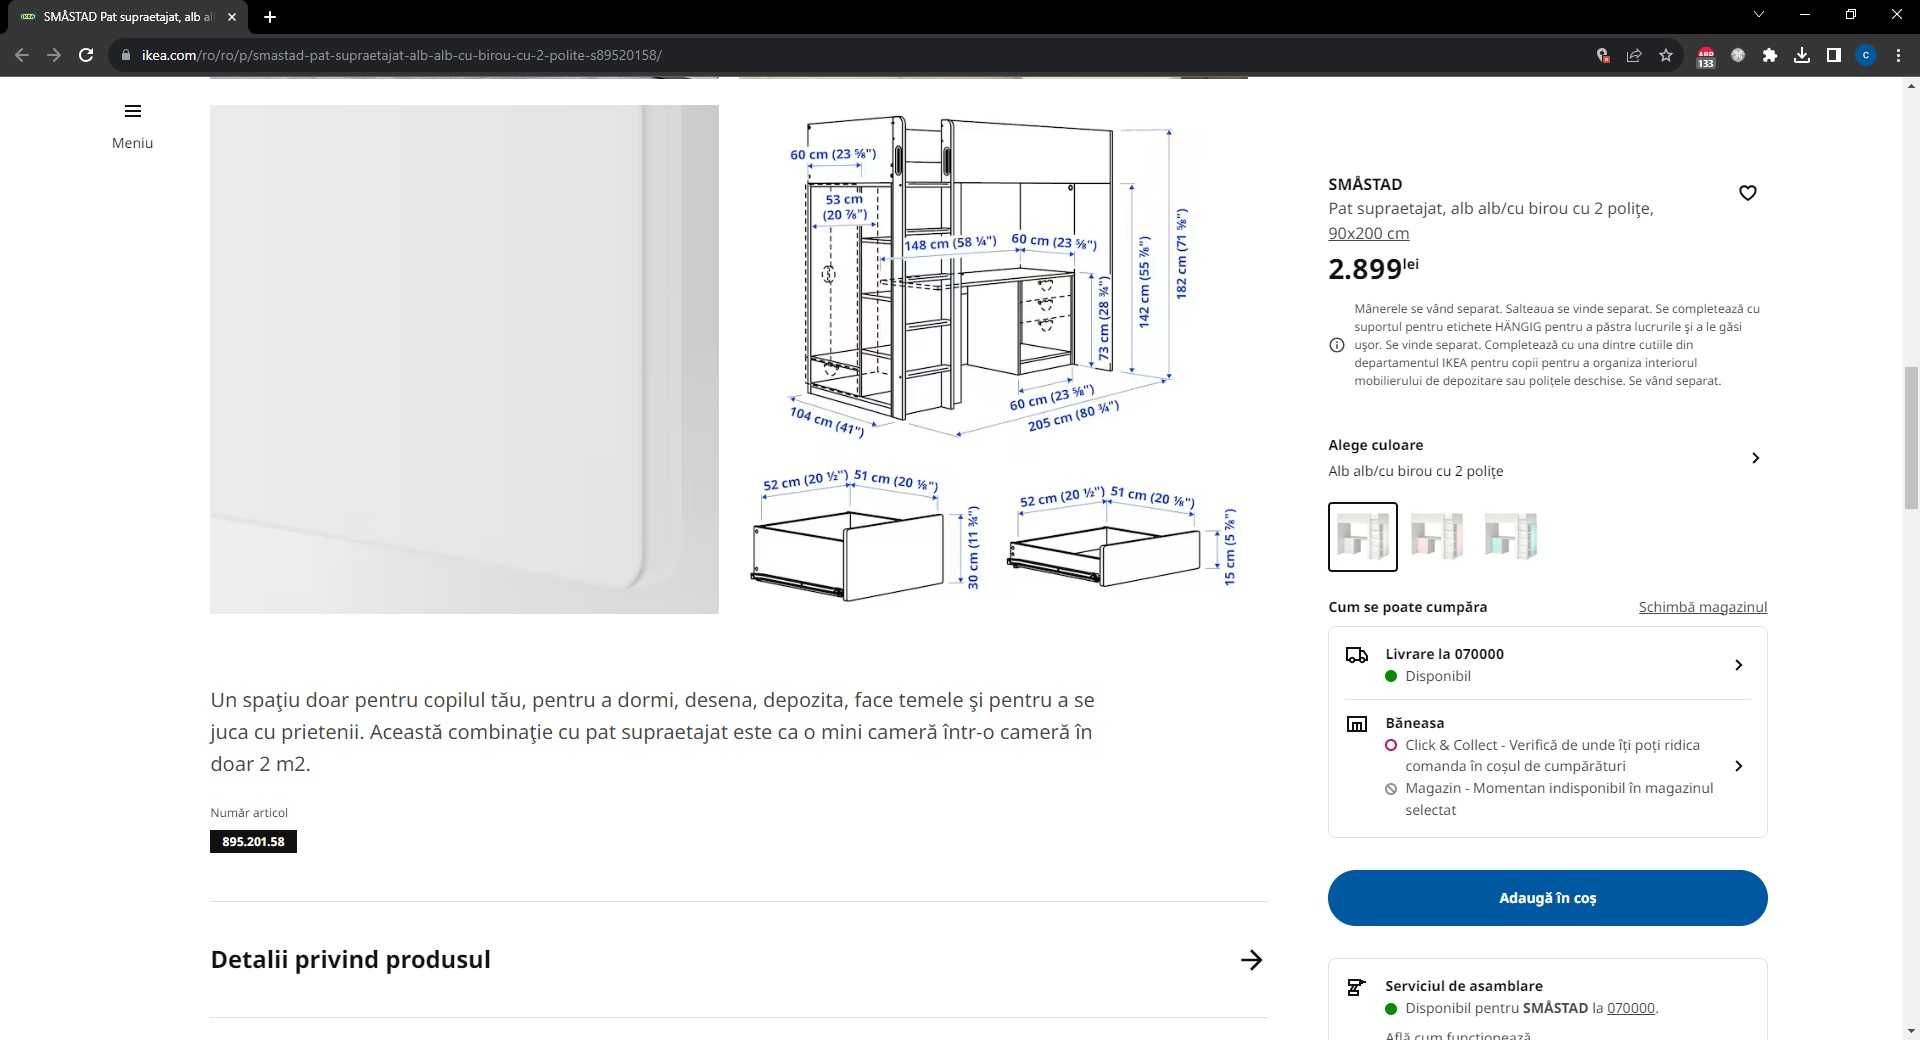Click the Adaugă în coș button
Image resolution: width=1920 pixels, height=1040 pixels.
tap(1547, 898)
